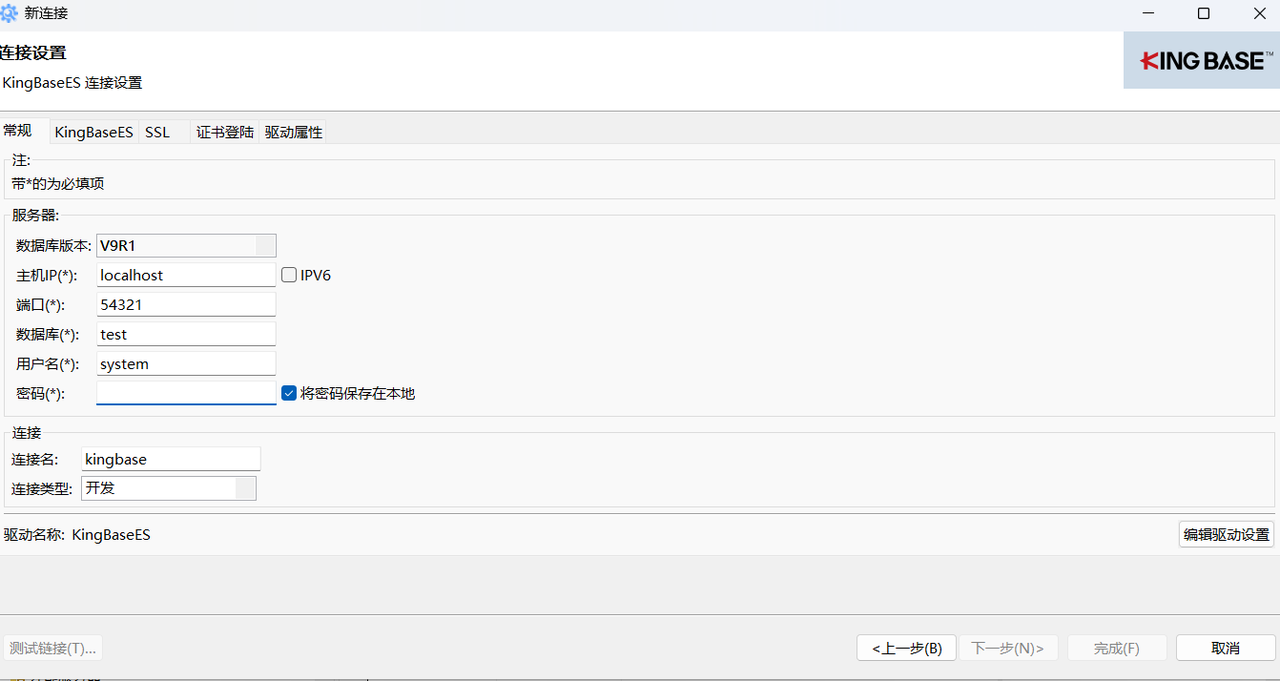Click the KingBase logo image
Image resolution: width=1280 pixels, height=681 pixels.
click(1201, 60)
